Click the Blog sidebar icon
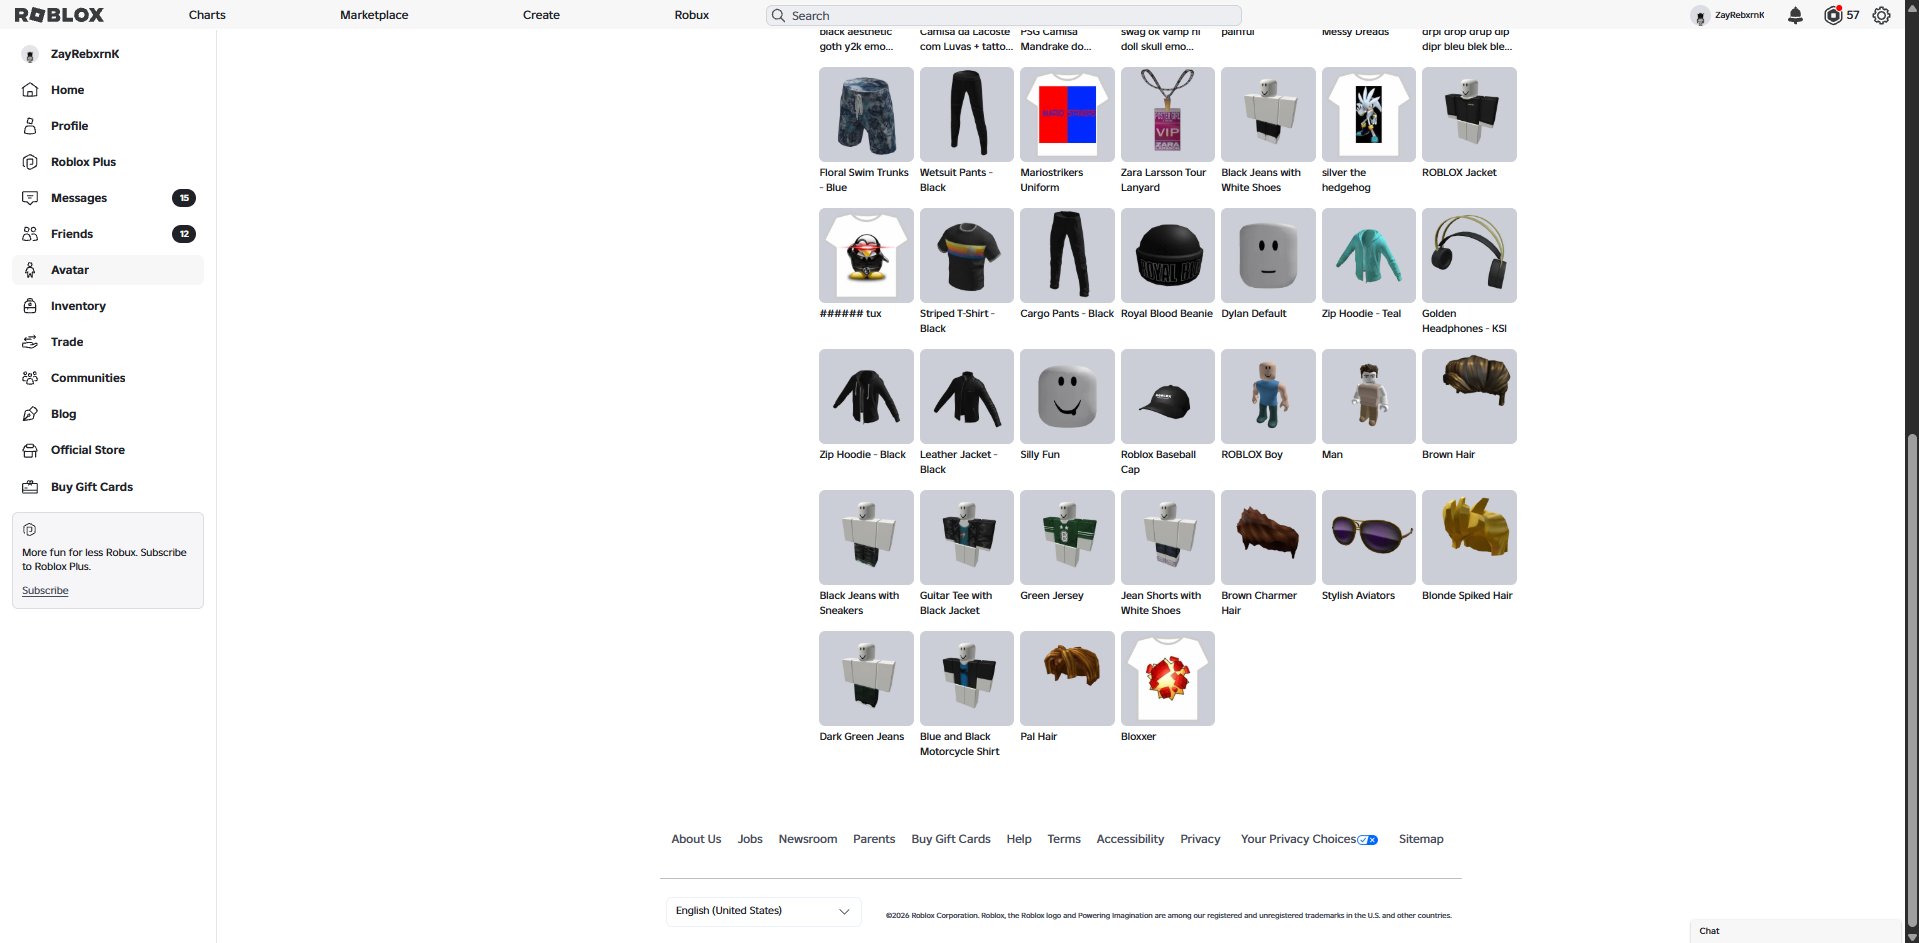This screenshot has width=1919, height=943. [x=30, y=414]
